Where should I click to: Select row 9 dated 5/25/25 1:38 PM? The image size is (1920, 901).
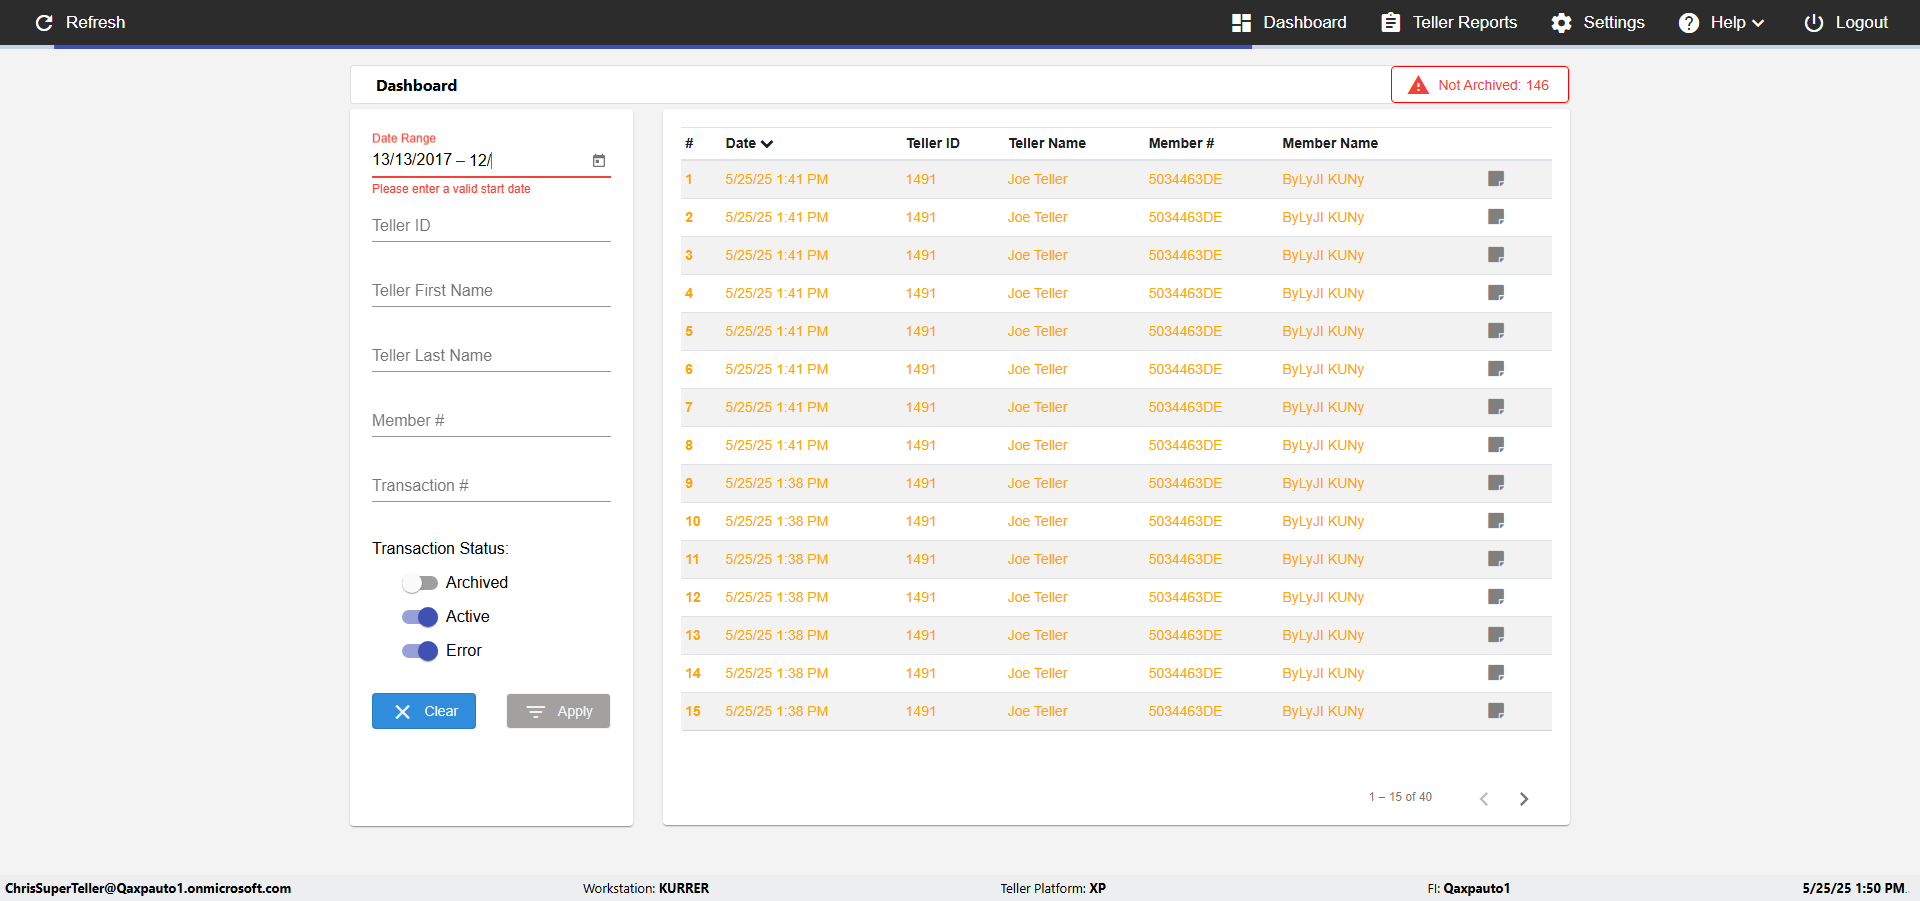[x=1116, y=483]
